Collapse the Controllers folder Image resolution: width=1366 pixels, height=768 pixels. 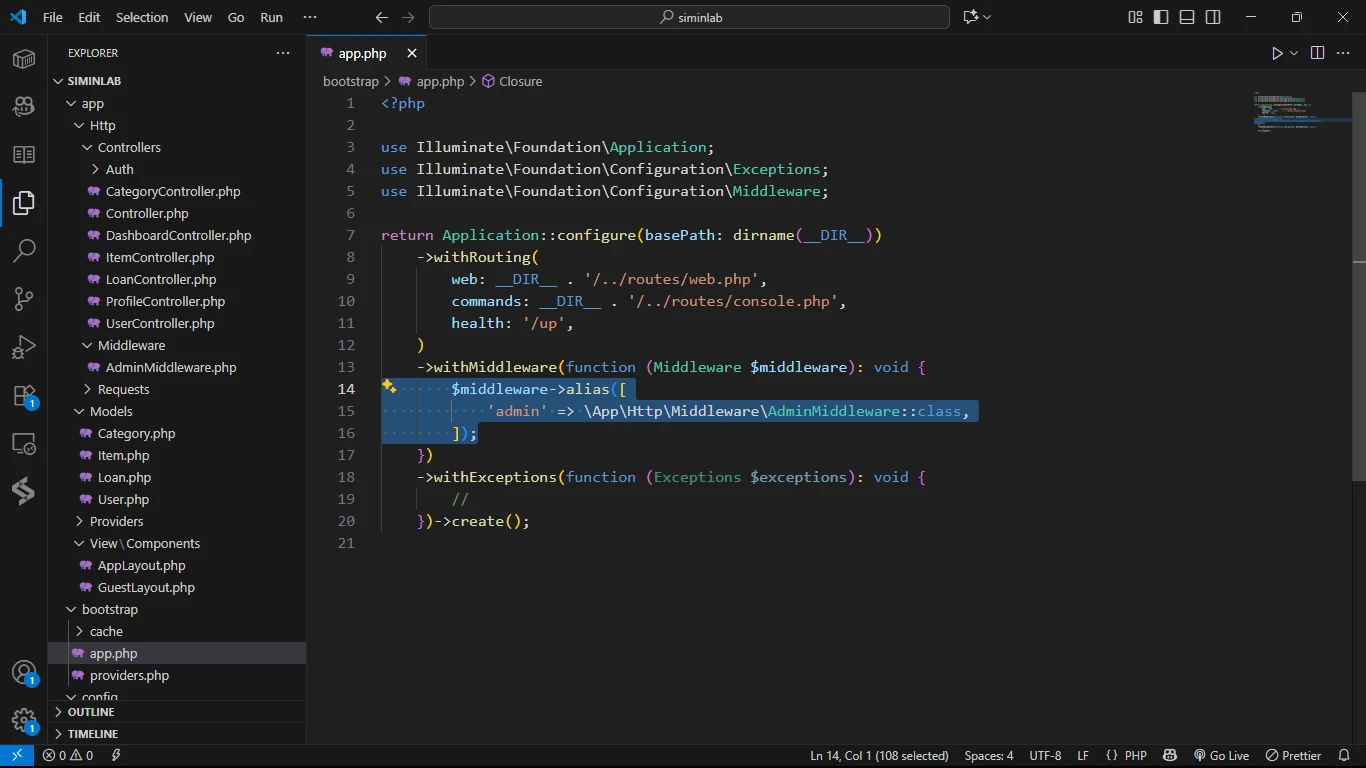(x=128, y=147)
